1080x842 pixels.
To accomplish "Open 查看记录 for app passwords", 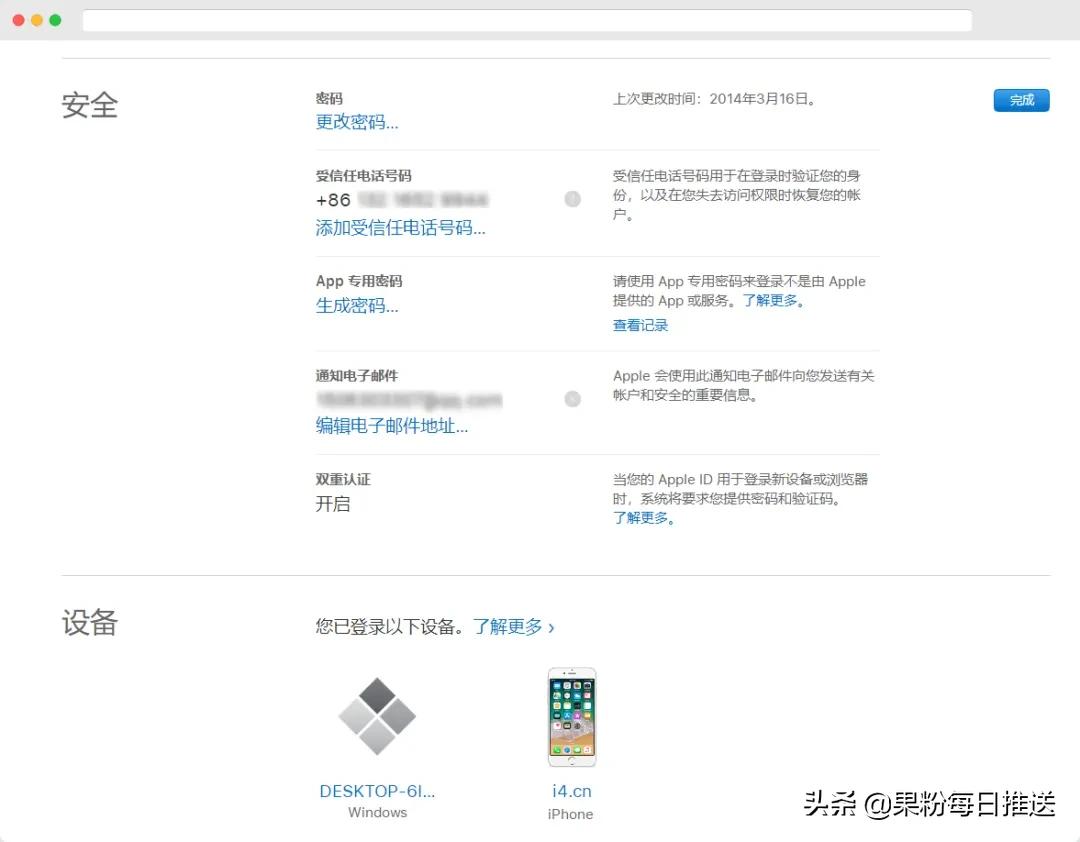I will click(x=640, y=325).
